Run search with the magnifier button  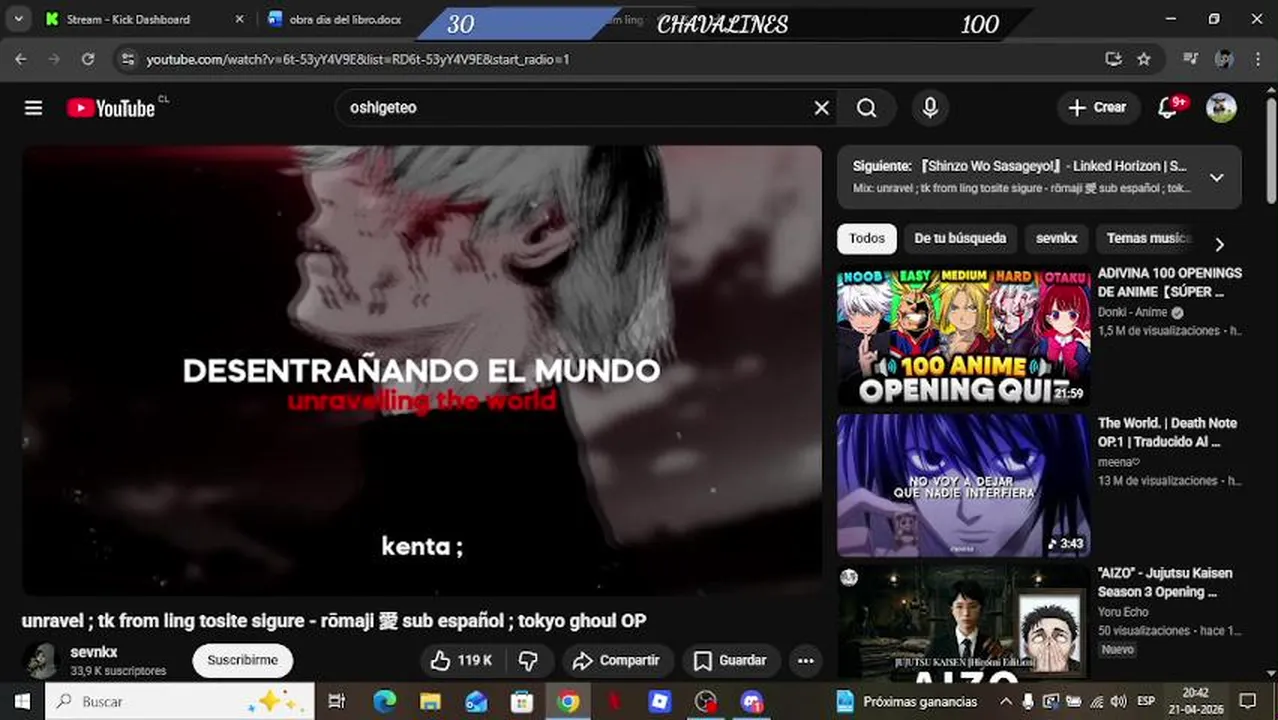867,108
